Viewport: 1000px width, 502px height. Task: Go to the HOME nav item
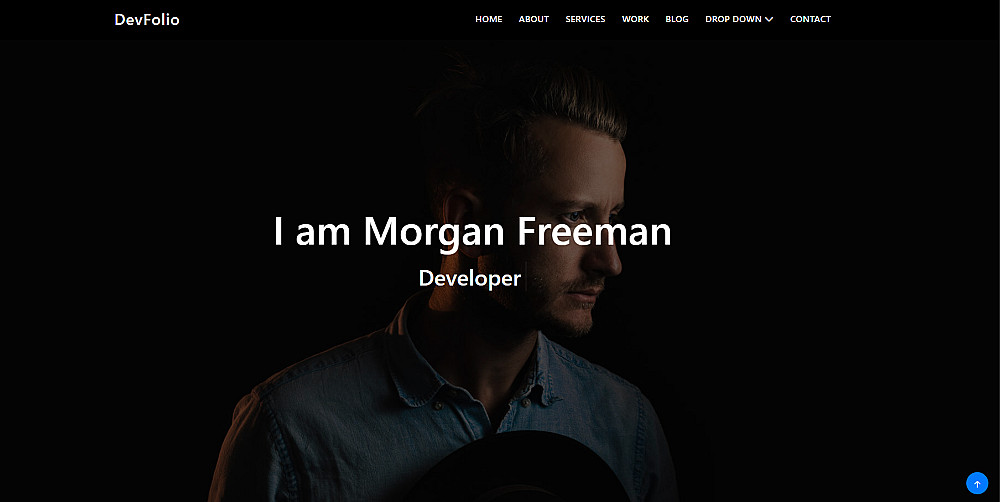pos(489,19)
